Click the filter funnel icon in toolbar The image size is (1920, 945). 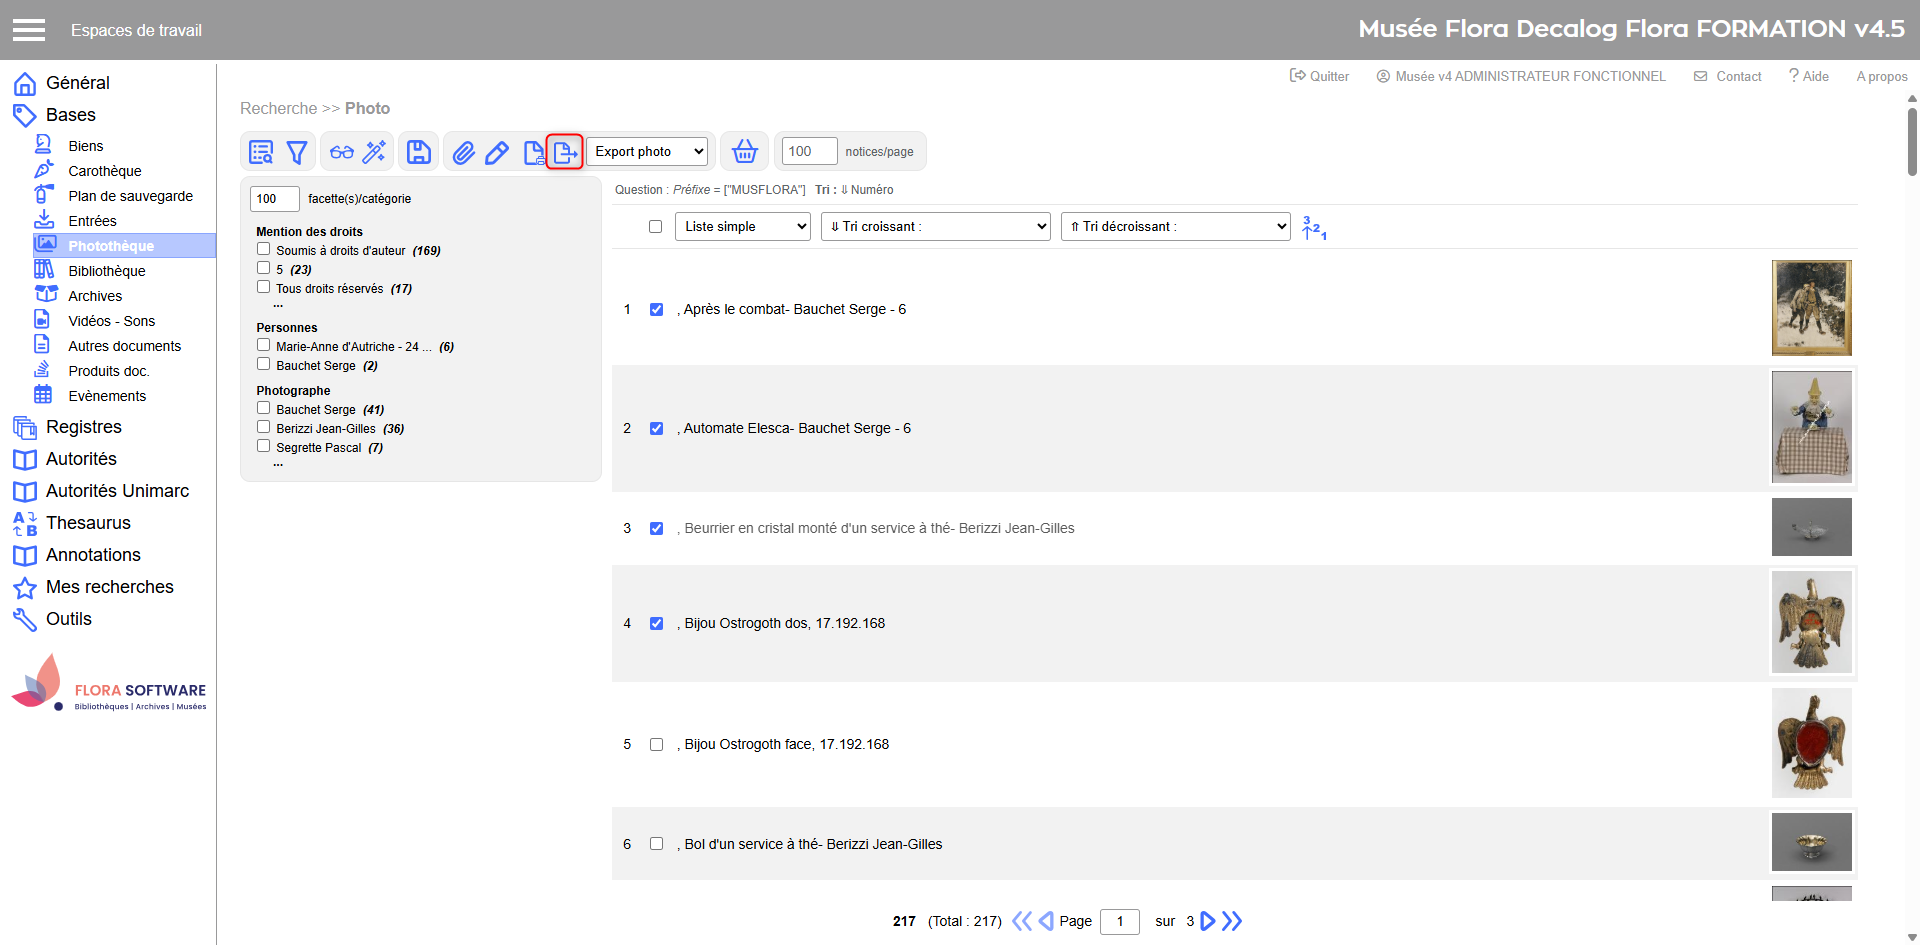297,152
